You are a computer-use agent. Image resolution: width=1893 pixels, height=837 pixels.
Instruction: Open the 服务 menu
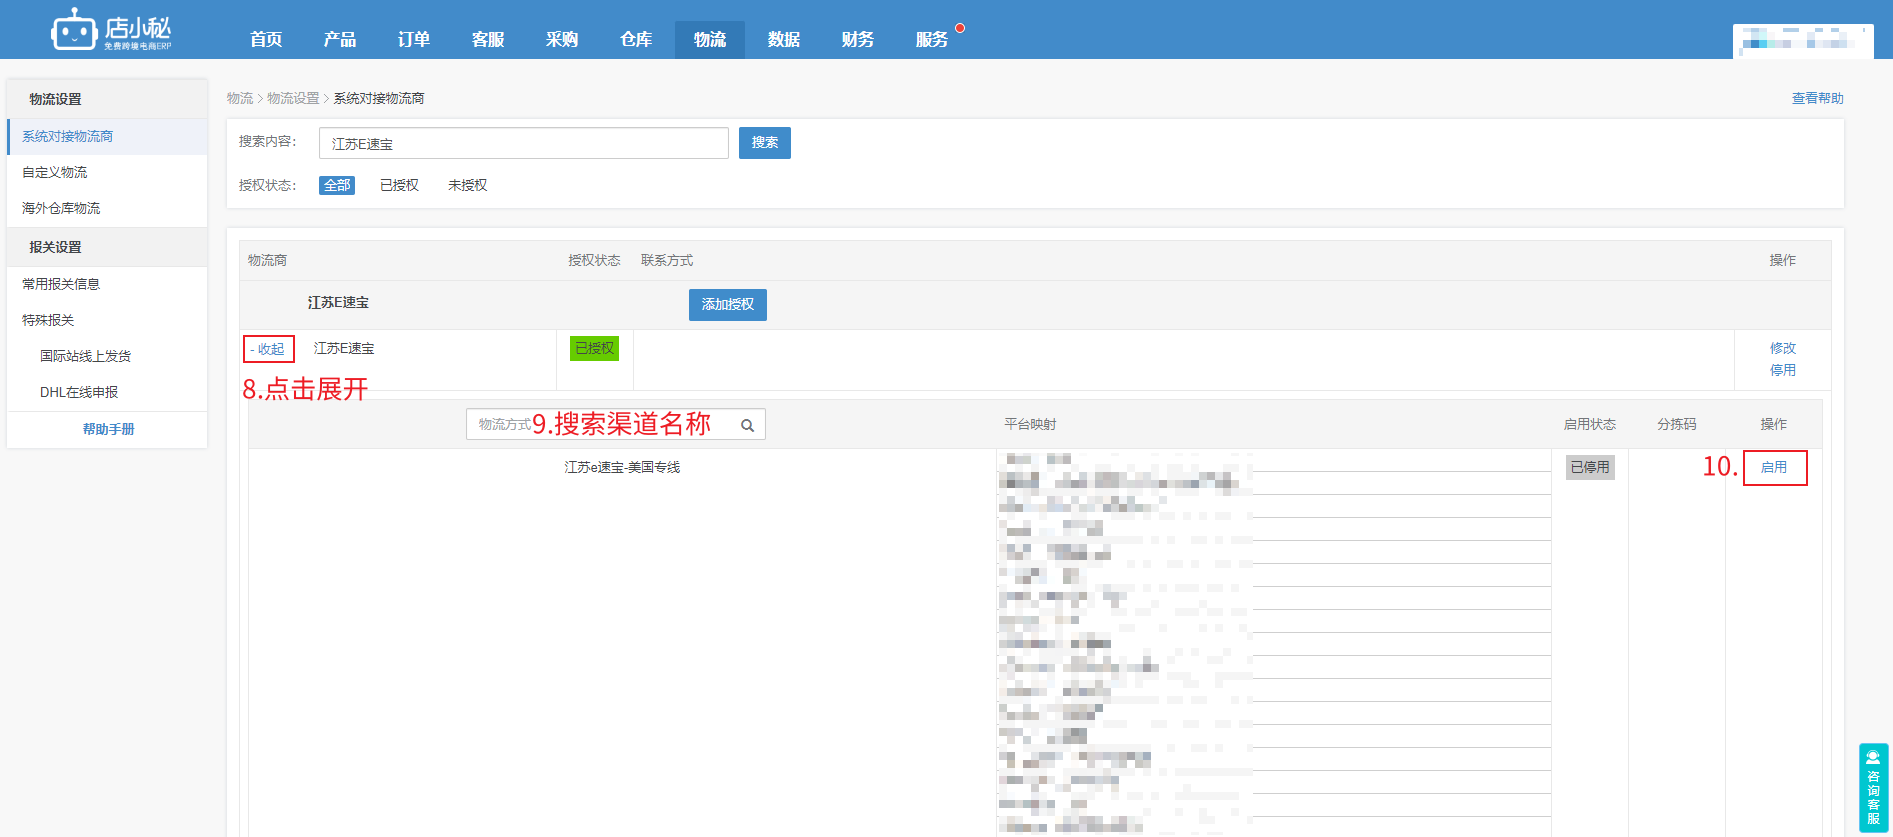pos(932,39)
